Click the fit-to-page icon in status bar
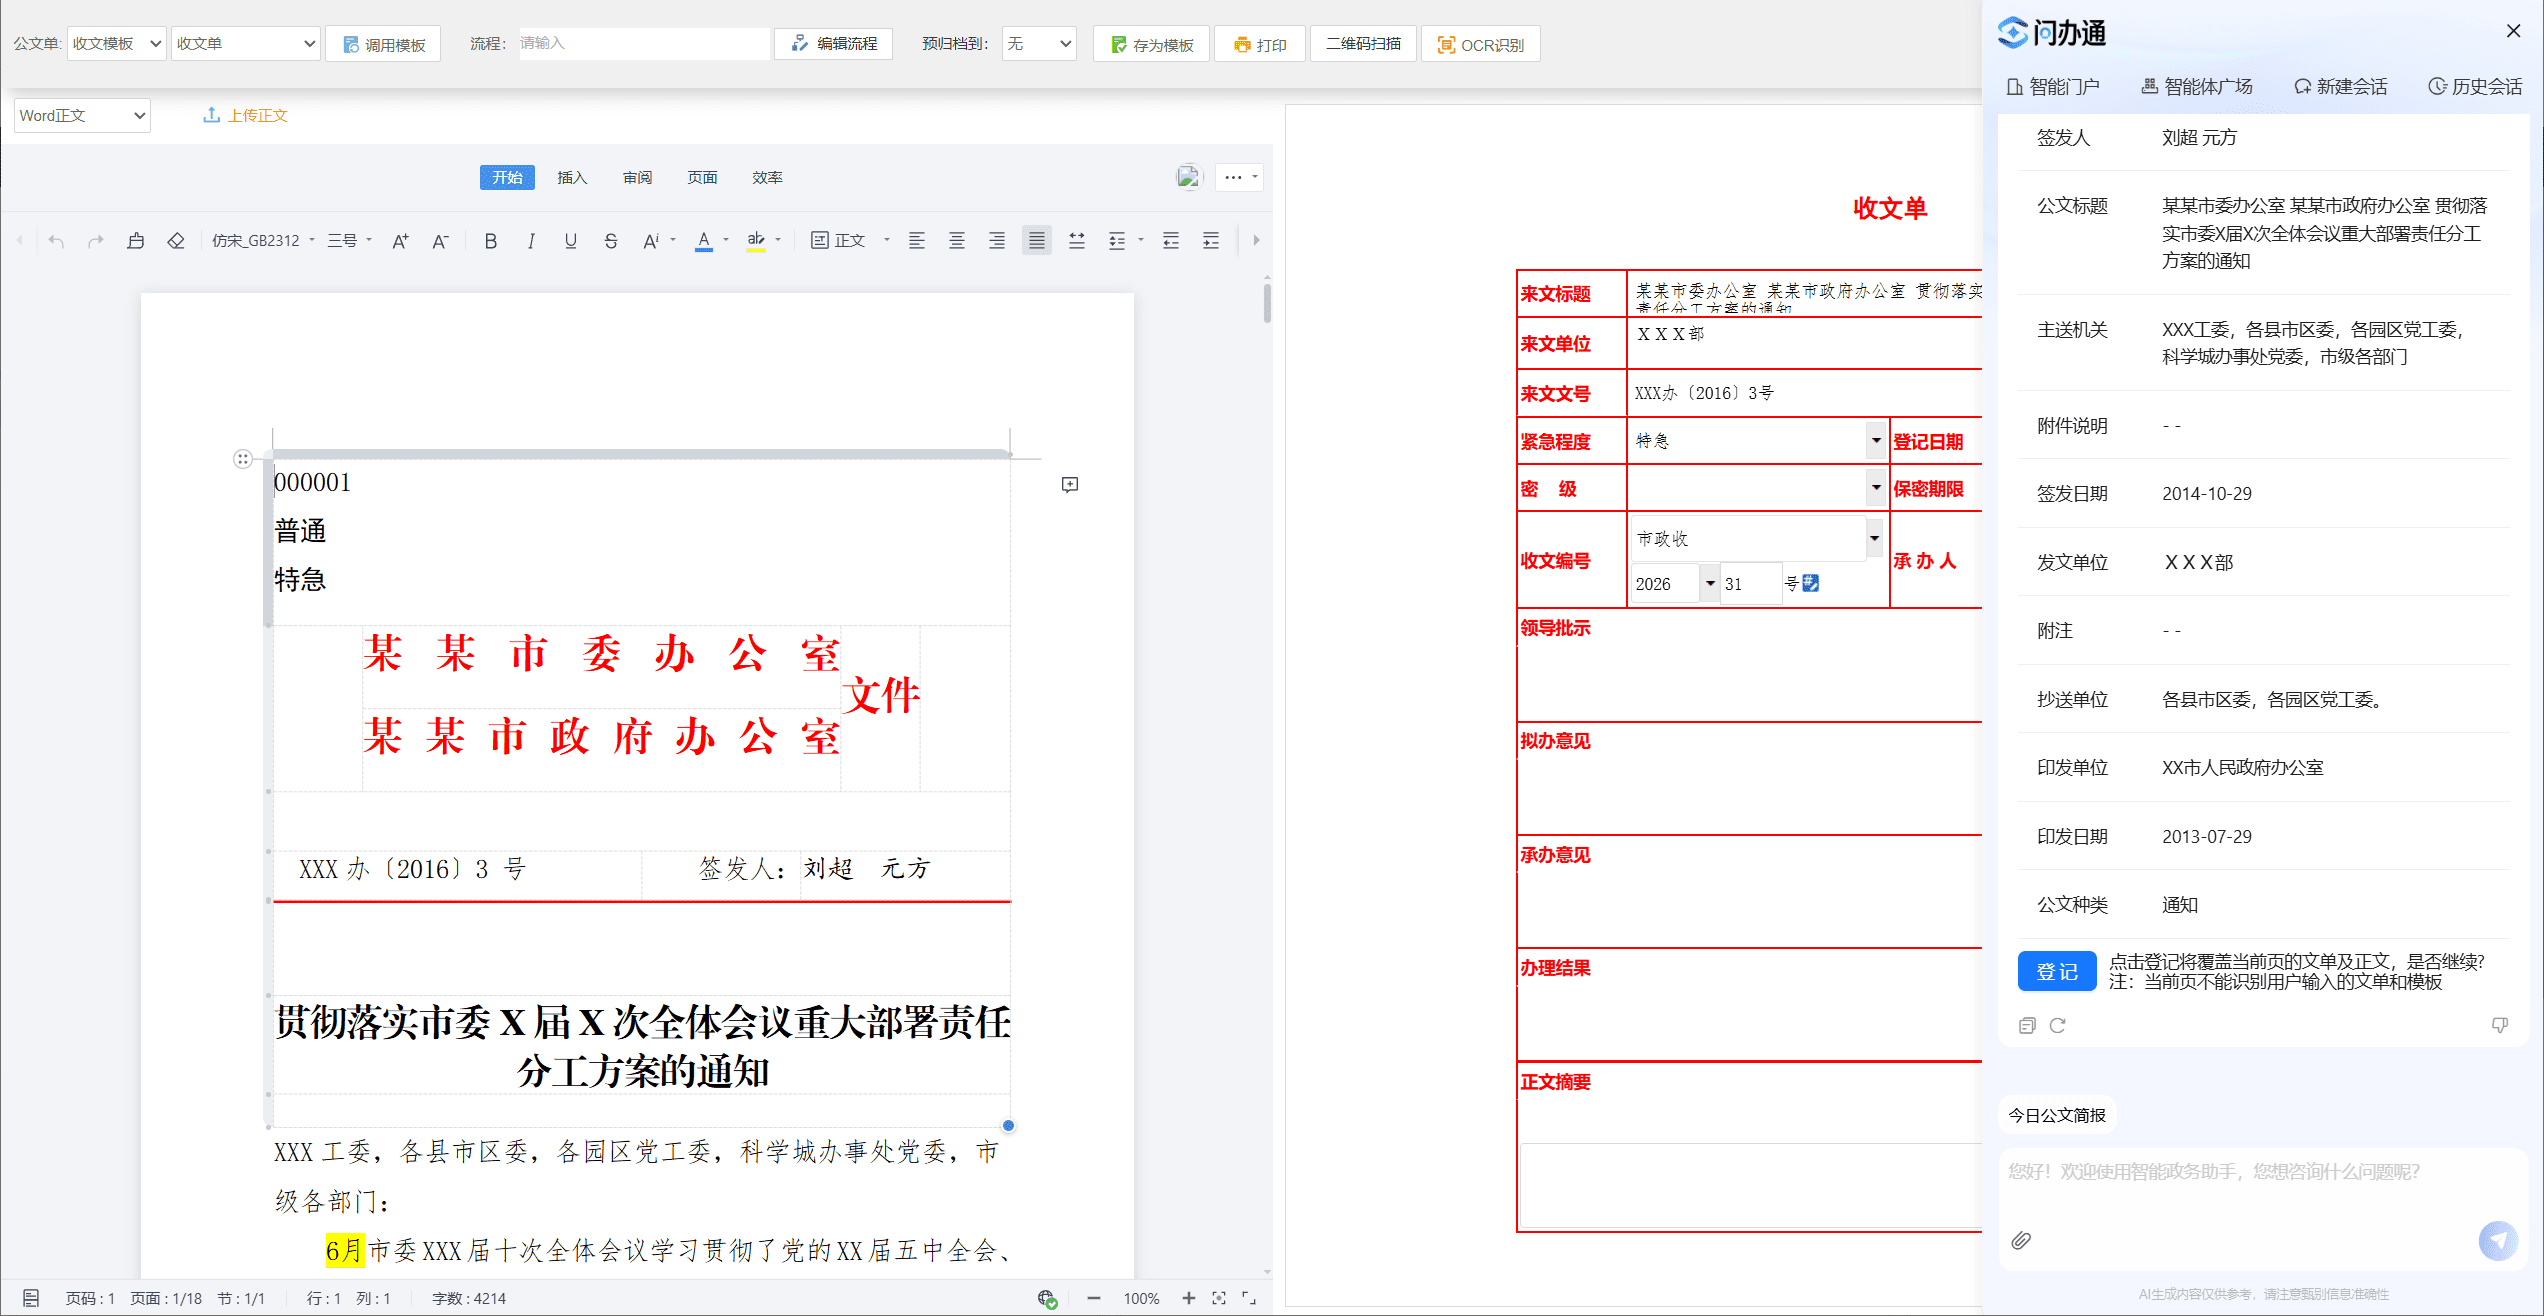The image size is (2544, 1316). [1218, 1298]
